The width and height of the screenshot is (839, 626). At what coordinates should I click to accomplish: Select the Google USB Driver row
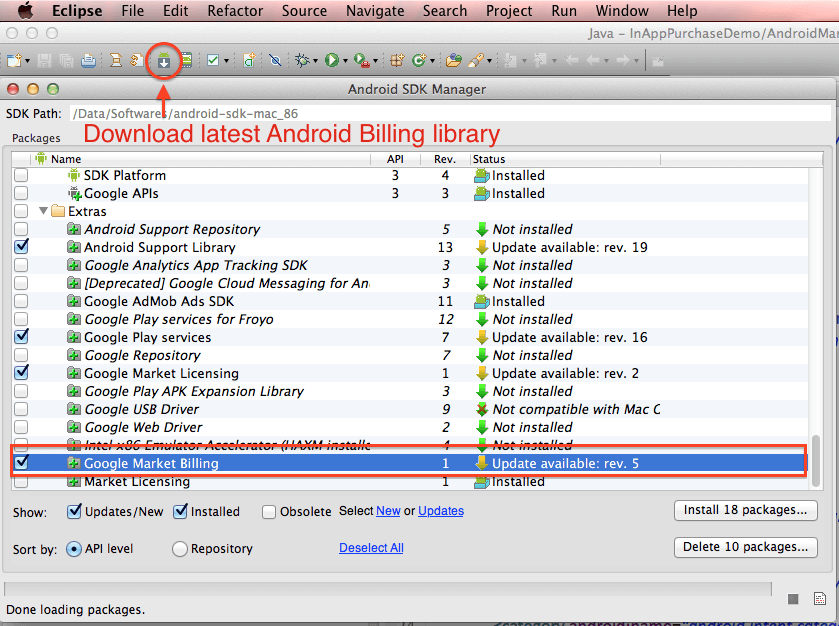[x=410, y=409]
